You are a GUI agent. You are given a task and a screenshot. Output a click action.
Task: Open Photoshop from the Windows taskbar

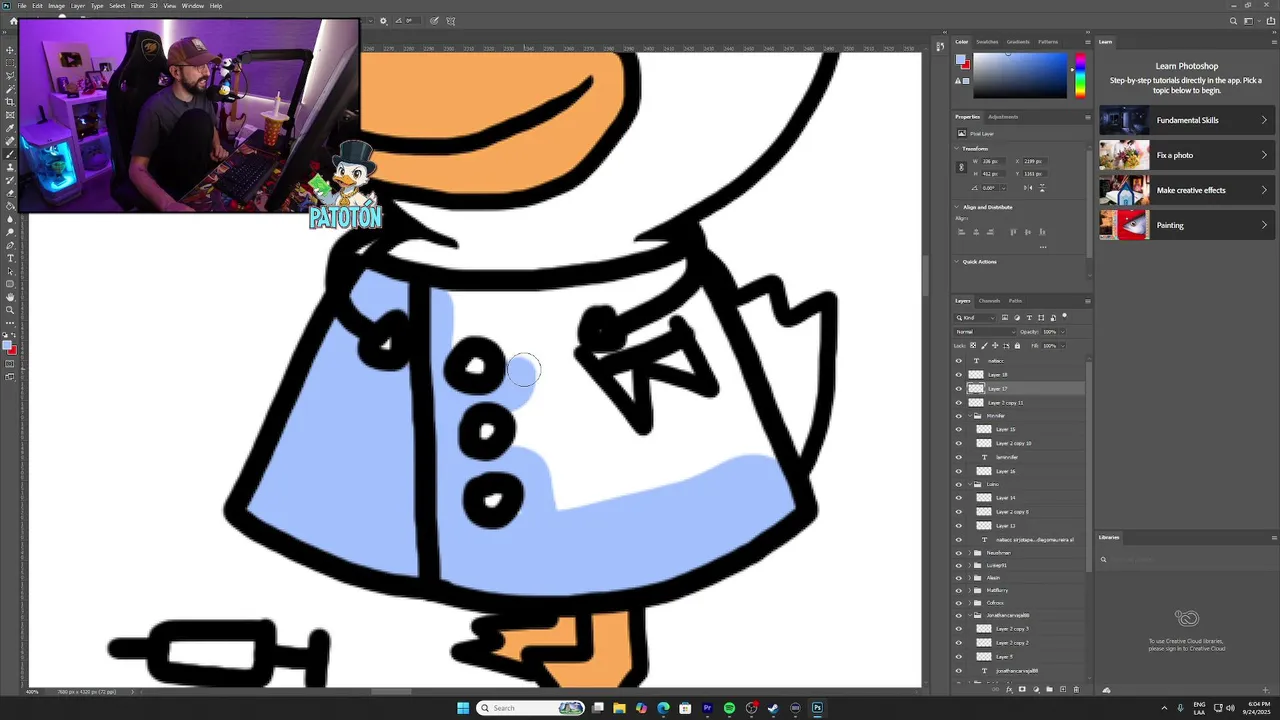(817, 708)
